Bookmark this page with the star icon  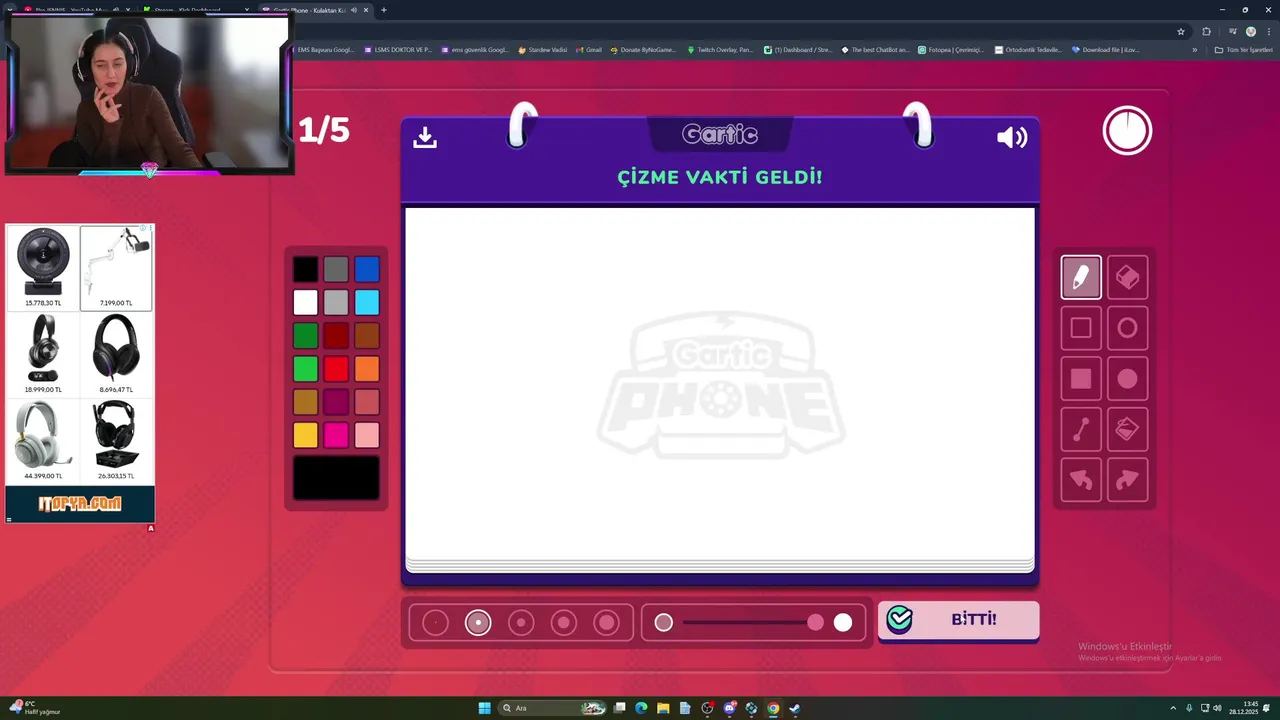pyautogui.click(x=1181, y=31)
